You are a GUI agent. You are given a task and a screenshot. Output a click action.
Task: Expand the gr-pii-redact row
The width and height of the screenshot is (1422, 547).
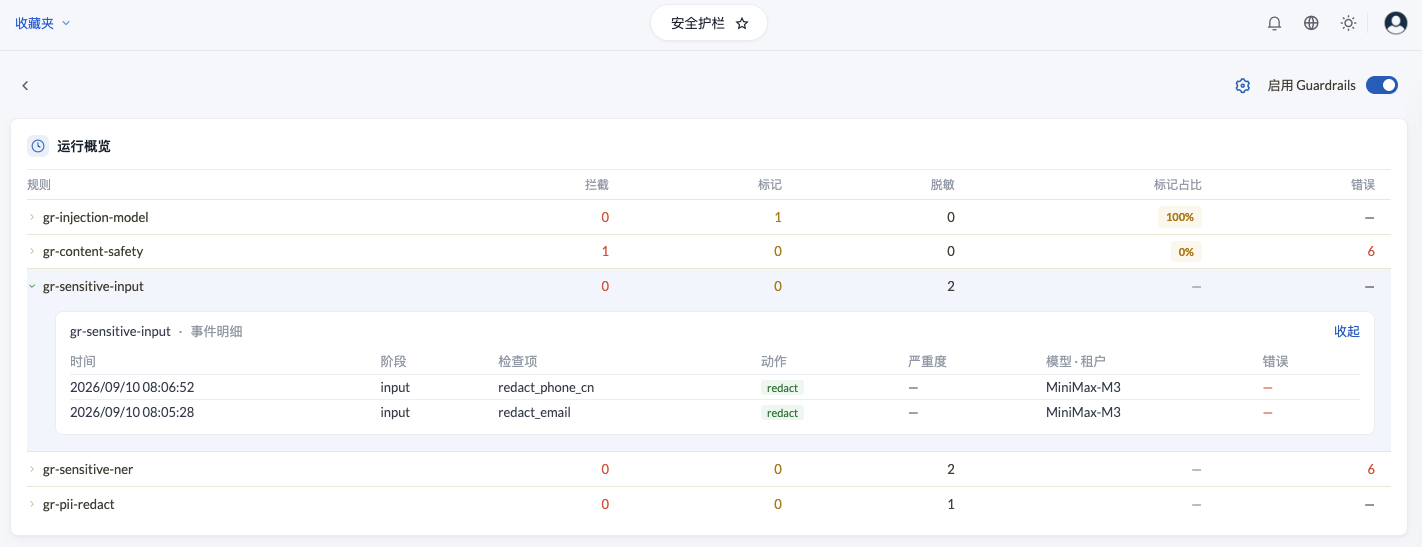tap(32, 504)
